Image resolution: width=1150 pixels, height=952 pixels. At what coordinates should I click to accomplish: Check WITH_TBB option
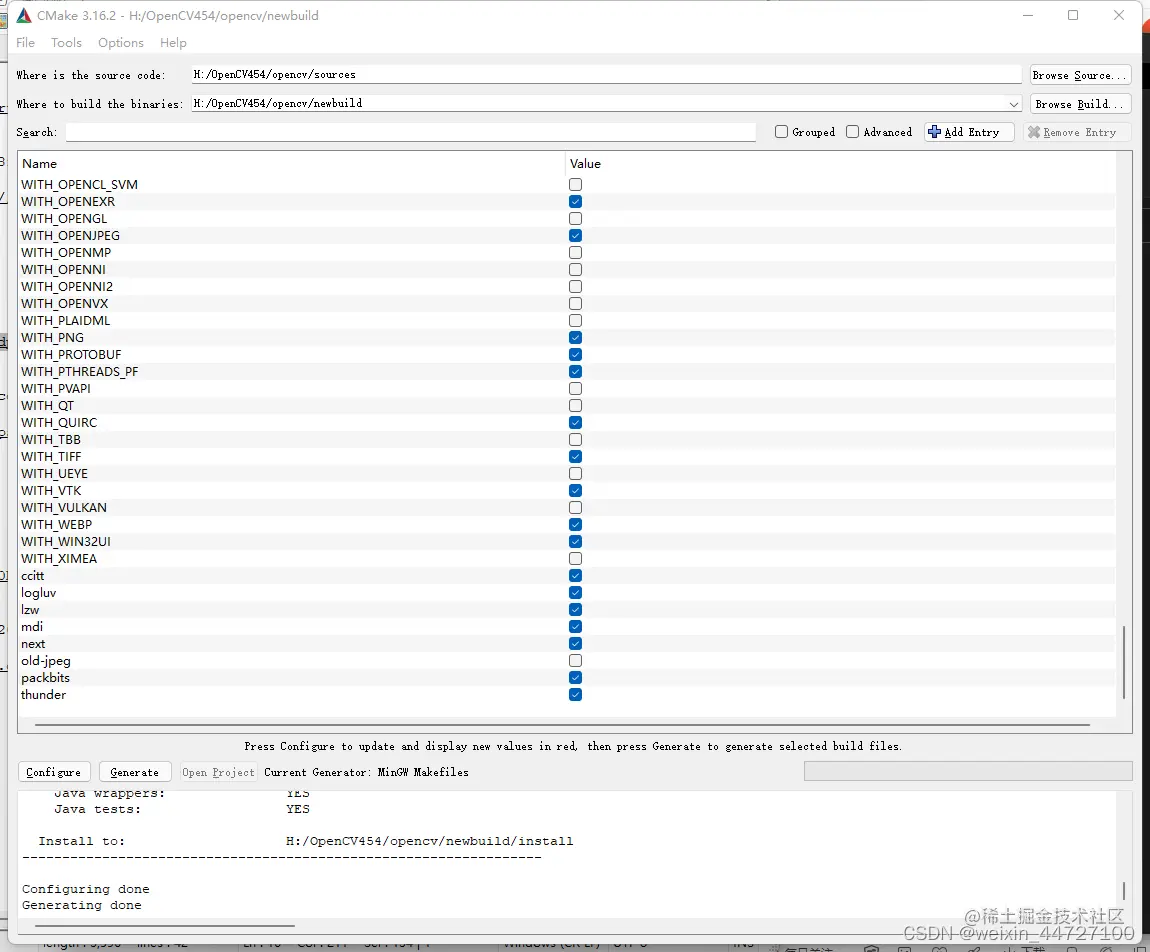coord(576,439)
